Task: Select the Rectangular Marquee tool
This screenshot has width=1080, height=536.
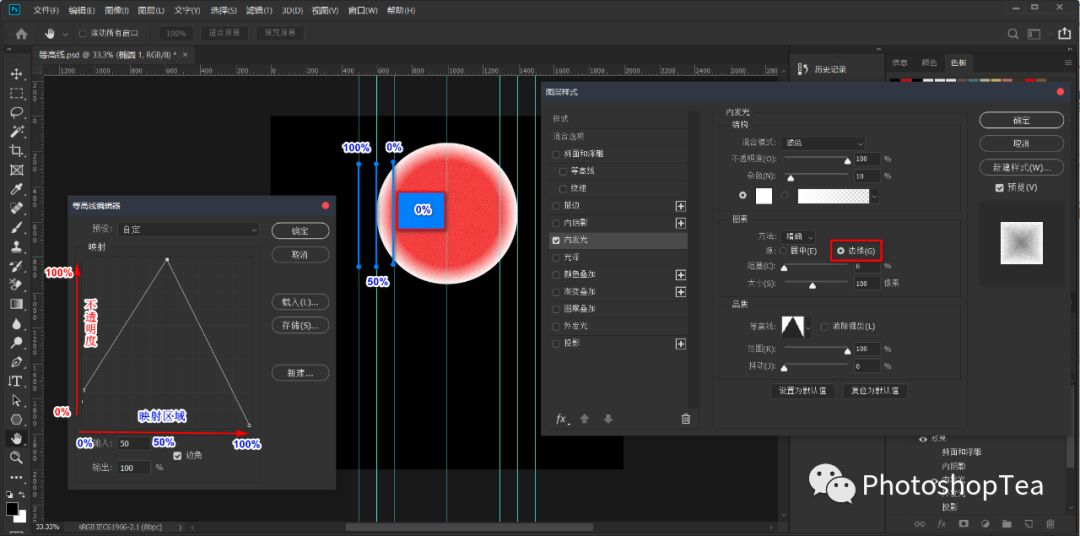Action: point(17,94)
